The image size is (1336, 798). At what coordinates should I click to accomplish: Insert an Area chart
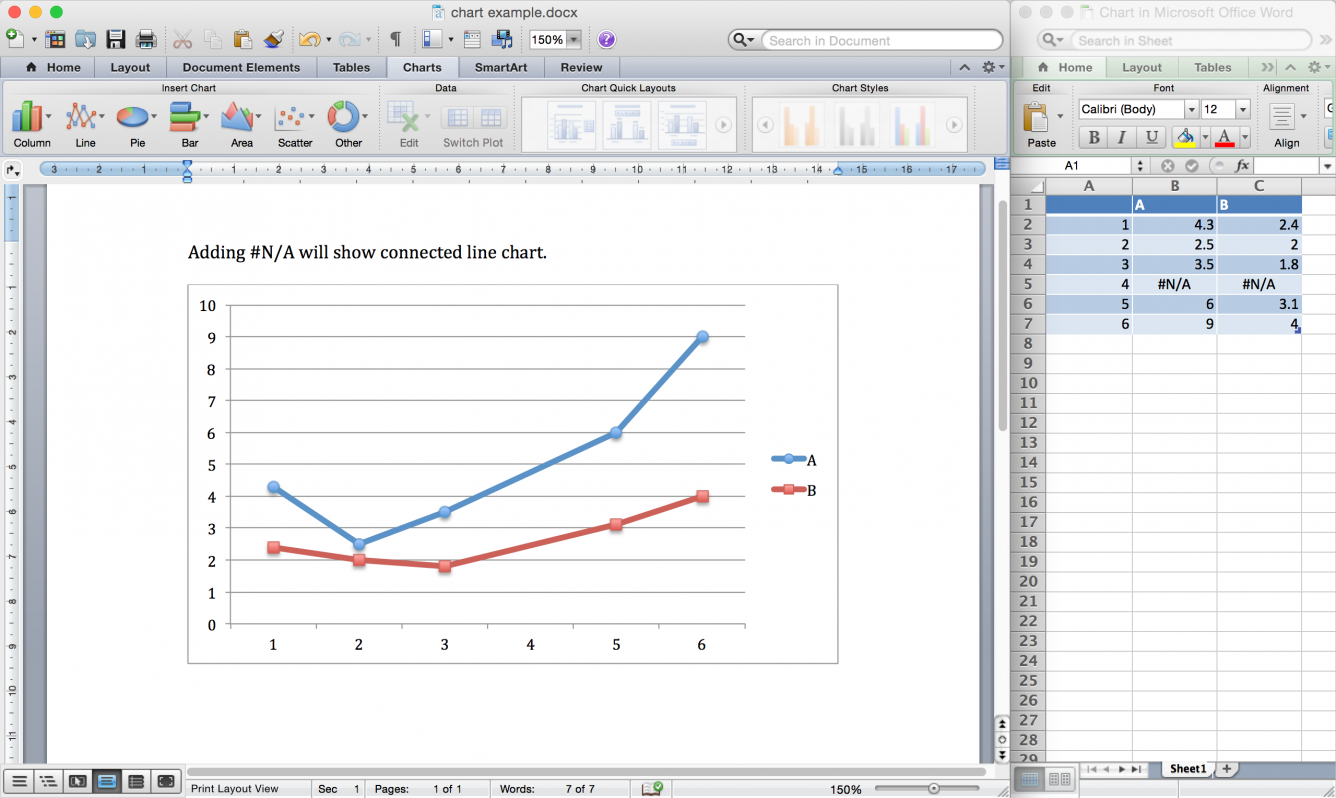pyautogui.click(x=238, y=120)
